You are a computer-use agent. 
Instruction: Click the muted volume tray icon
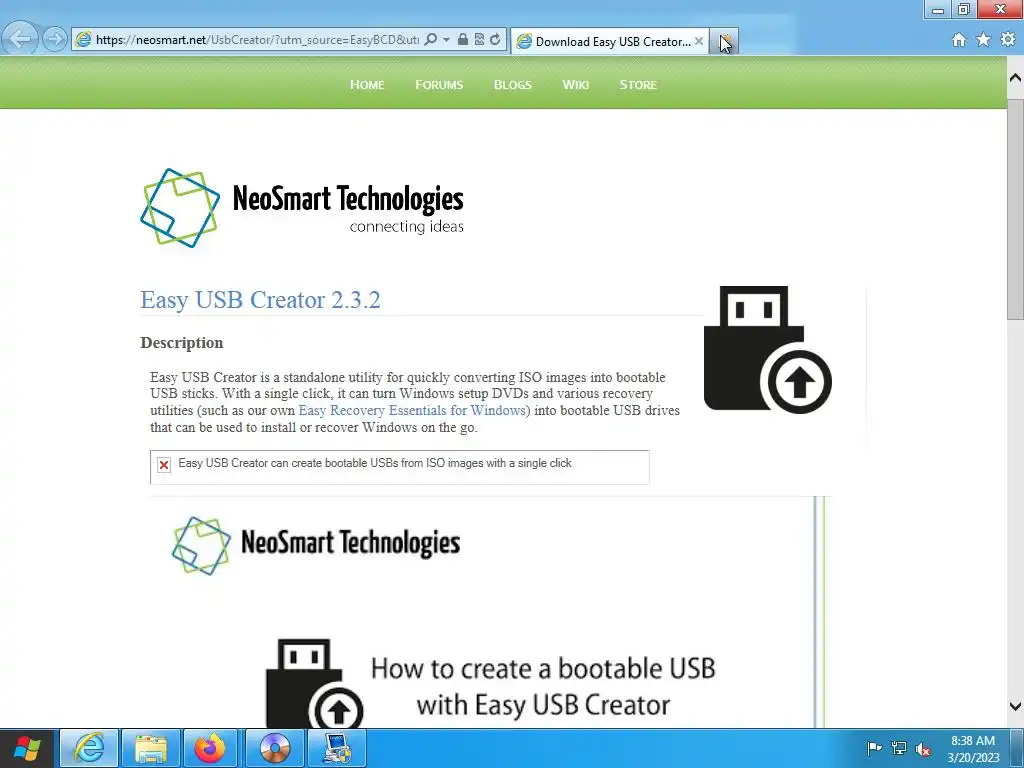pyautogui.click(x=923, y=748)
